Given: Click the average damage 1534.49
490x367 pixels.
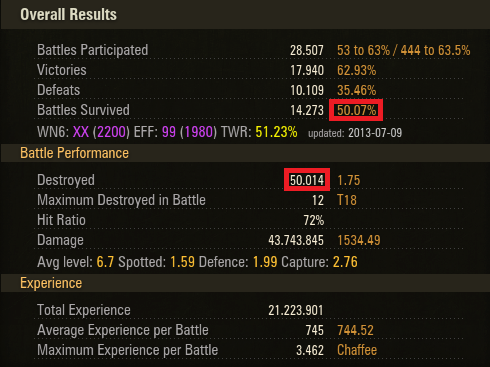Looking at the screenshot, I should point(359,240).
